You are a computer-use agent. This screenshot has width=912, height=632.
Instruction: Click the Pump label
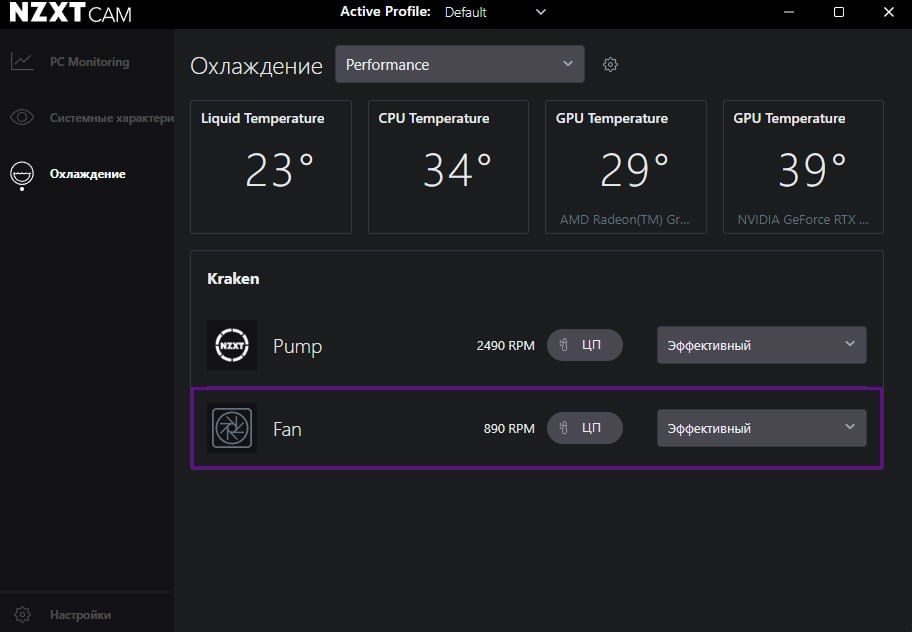(297, 346)
